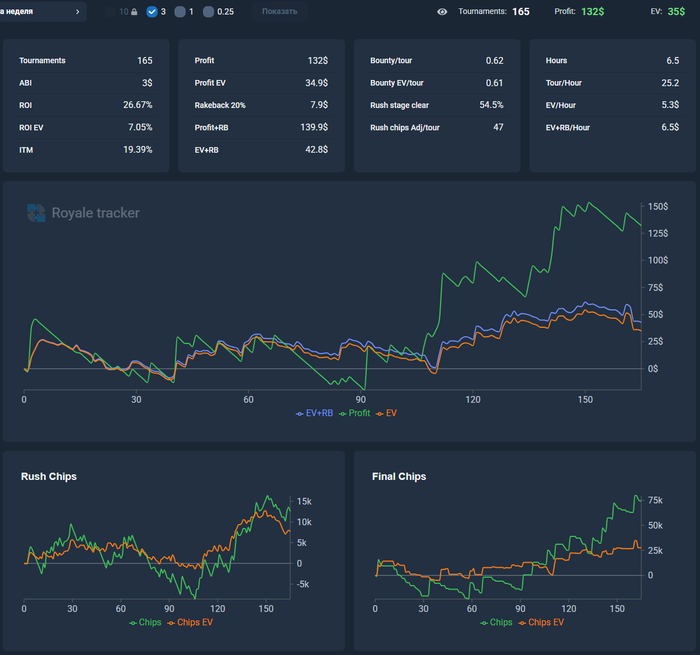Enable the 0.25 buy-in checkbox
Image resolution: width=700 pixels, height=655 pixels.
(x=208, y=12)
